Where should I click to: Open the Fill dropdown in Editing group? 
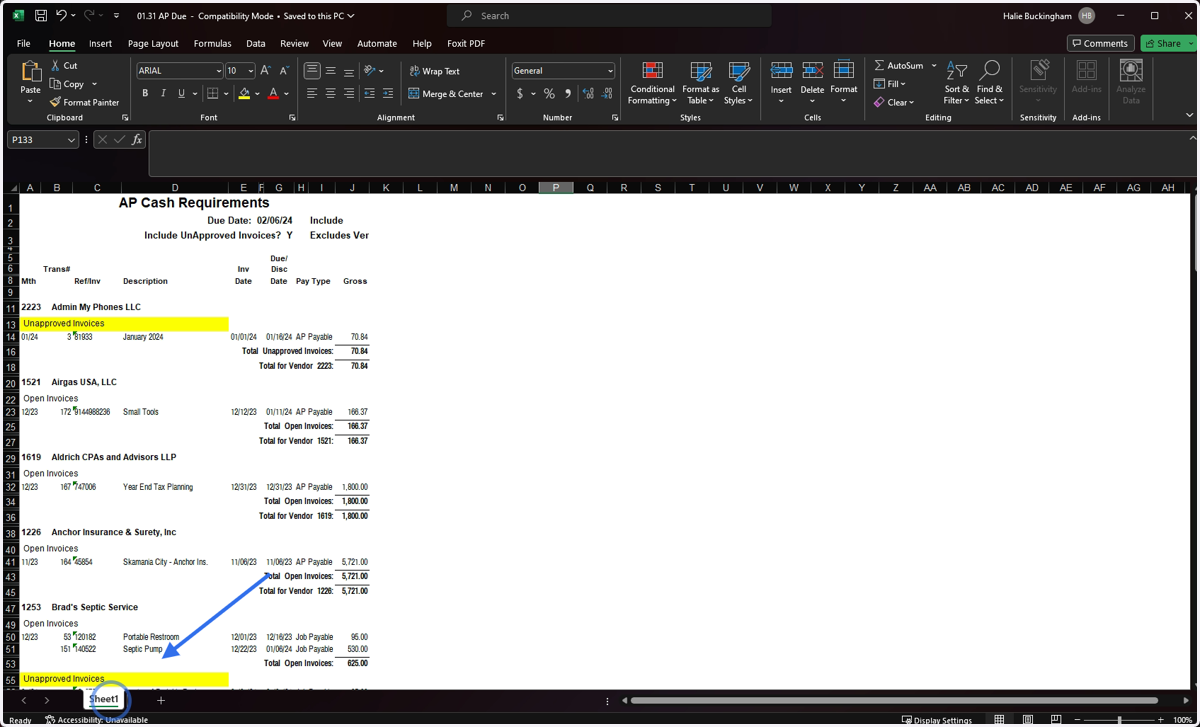tap(890, 84)
